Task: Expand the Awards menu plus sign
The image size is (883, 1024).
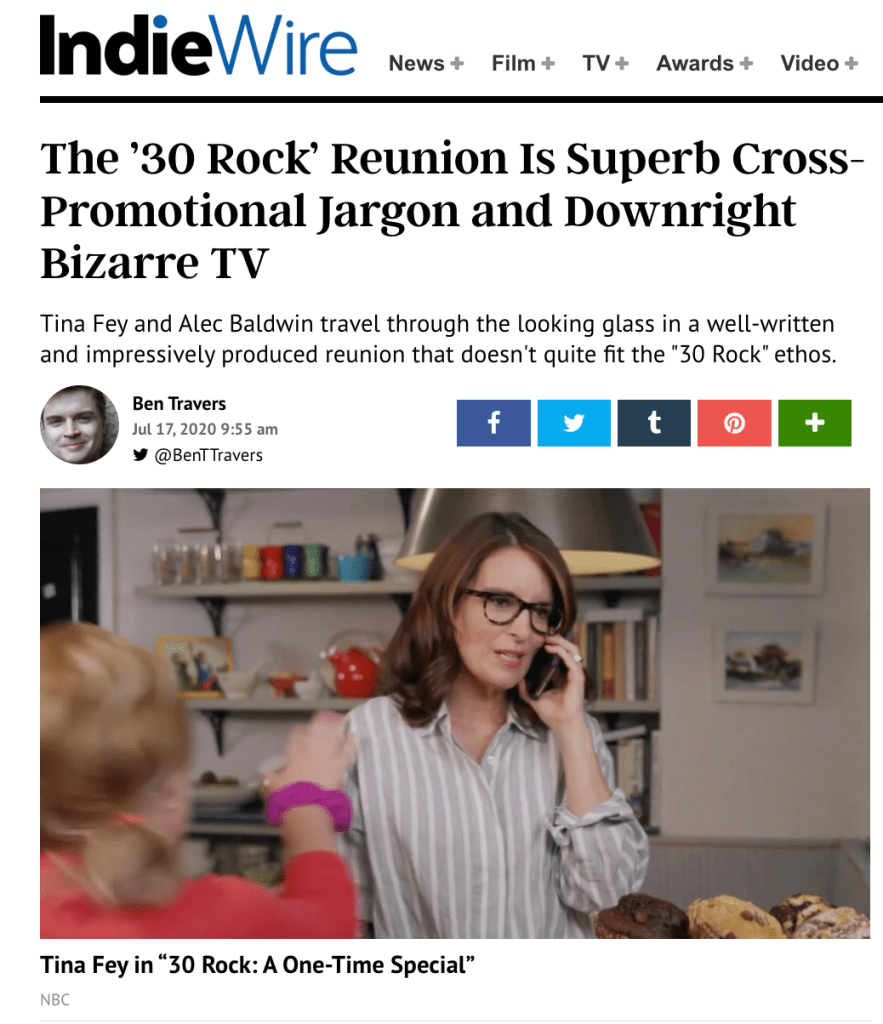Action: (x=746, y=63)
